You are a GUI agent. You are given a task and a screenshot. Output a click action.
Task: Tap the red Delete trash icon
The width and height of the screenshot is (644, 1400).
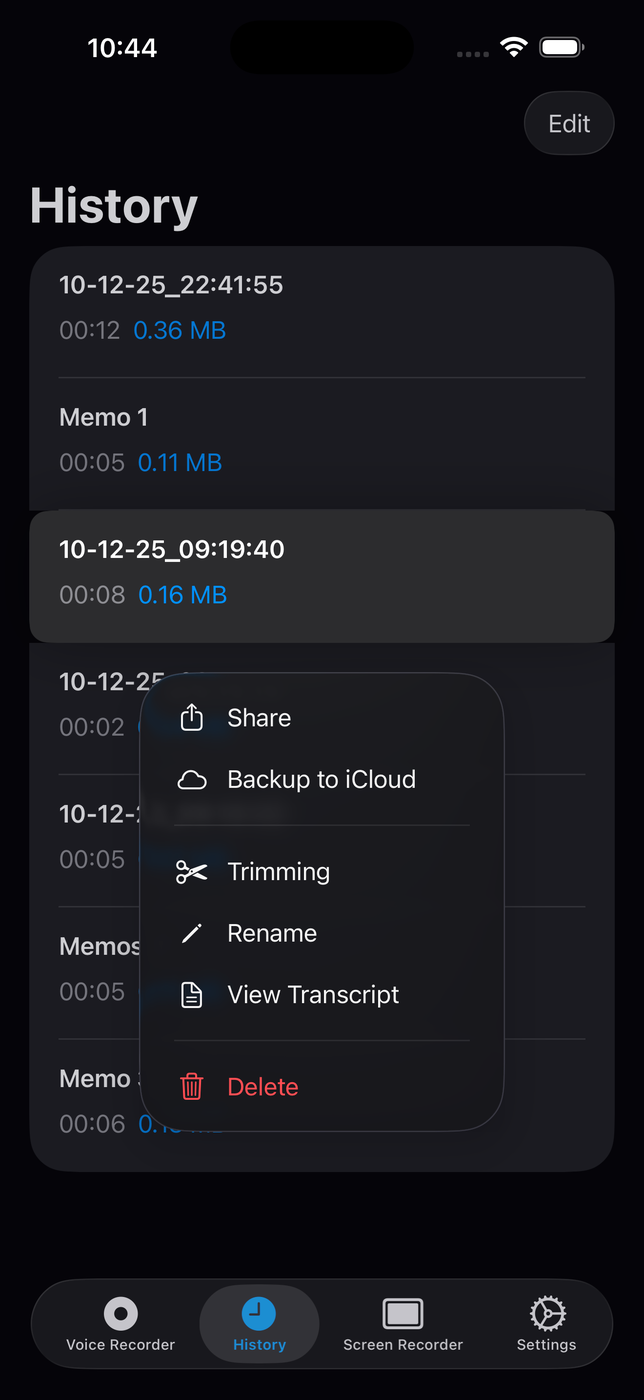[191, 1087]
